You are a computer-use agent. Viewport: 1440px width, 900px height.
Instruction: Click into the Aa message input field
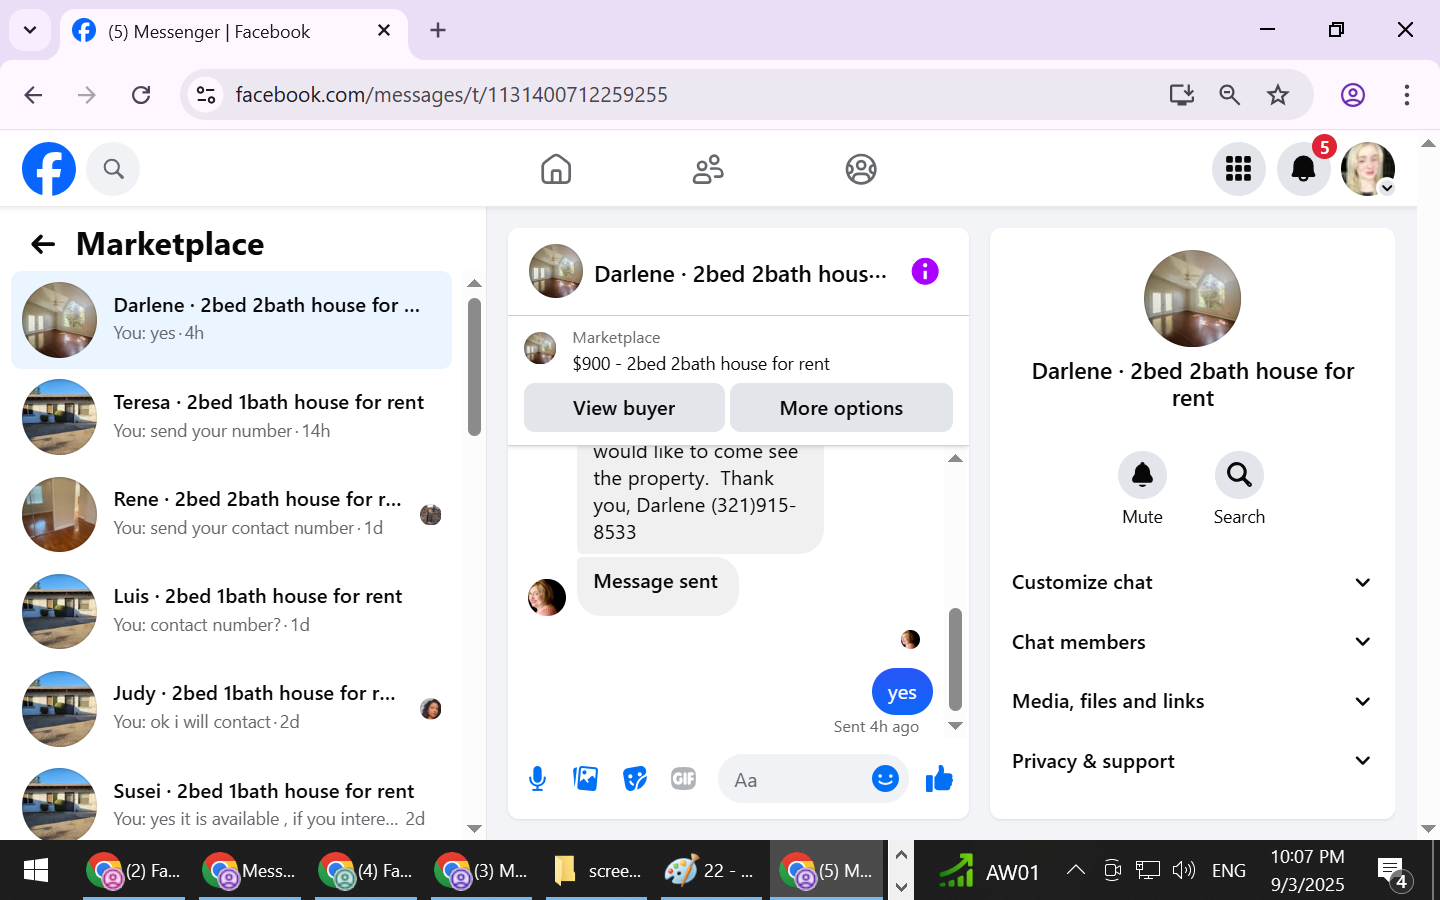(796, 780)
